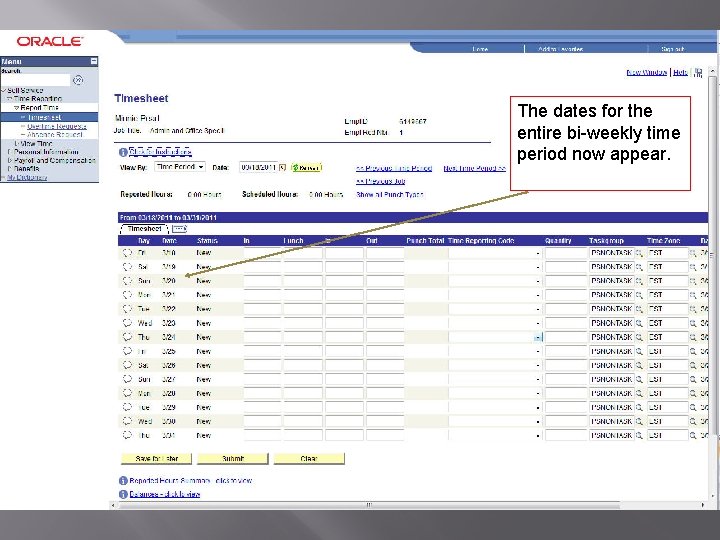Open the Help link
The height and width of the screenshot is (540, 720).
coord(680,73)
